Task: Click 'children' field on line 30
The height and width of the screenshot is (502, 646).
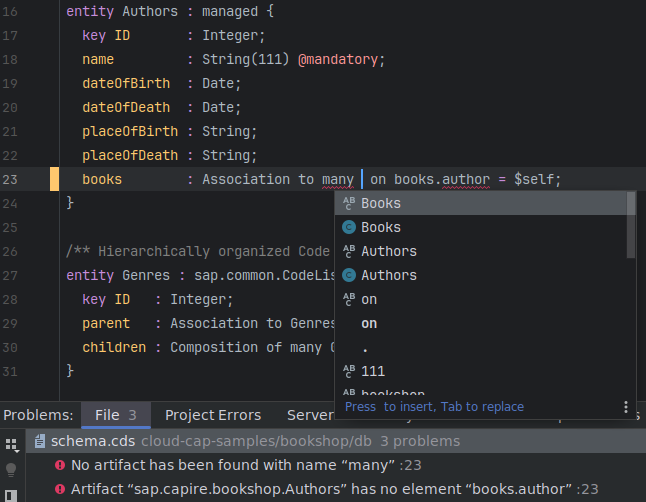Action: (114, 347)
